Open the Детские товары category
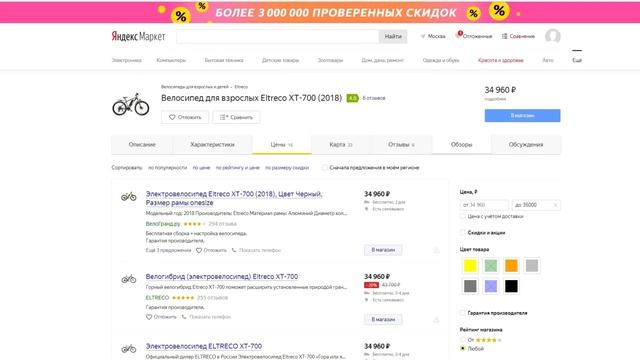 (x=280, y=60)
